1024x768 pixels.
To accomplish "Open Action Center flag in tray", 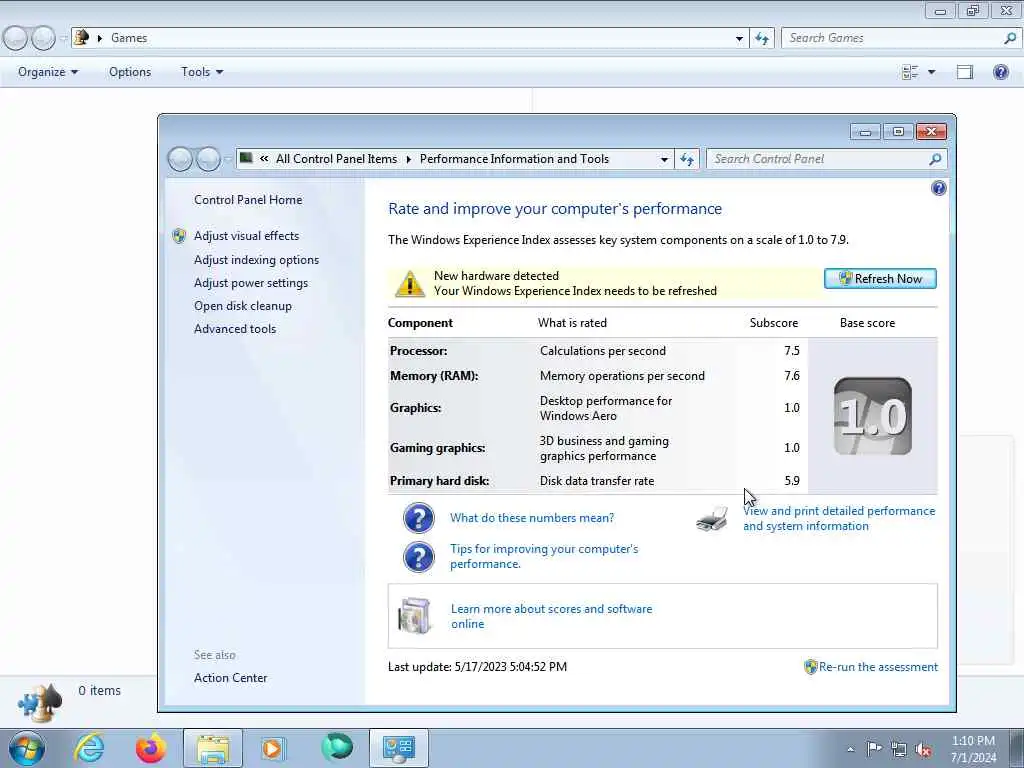I will point(874,749).
